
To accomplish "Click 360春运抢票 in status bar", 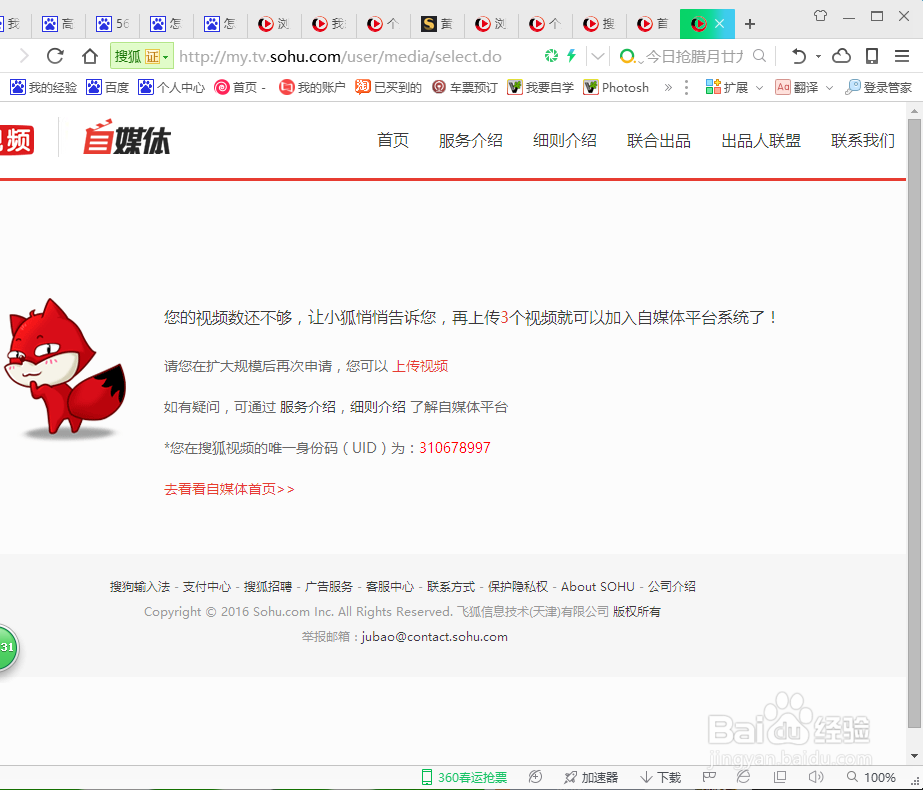I will tap(464, 778).
